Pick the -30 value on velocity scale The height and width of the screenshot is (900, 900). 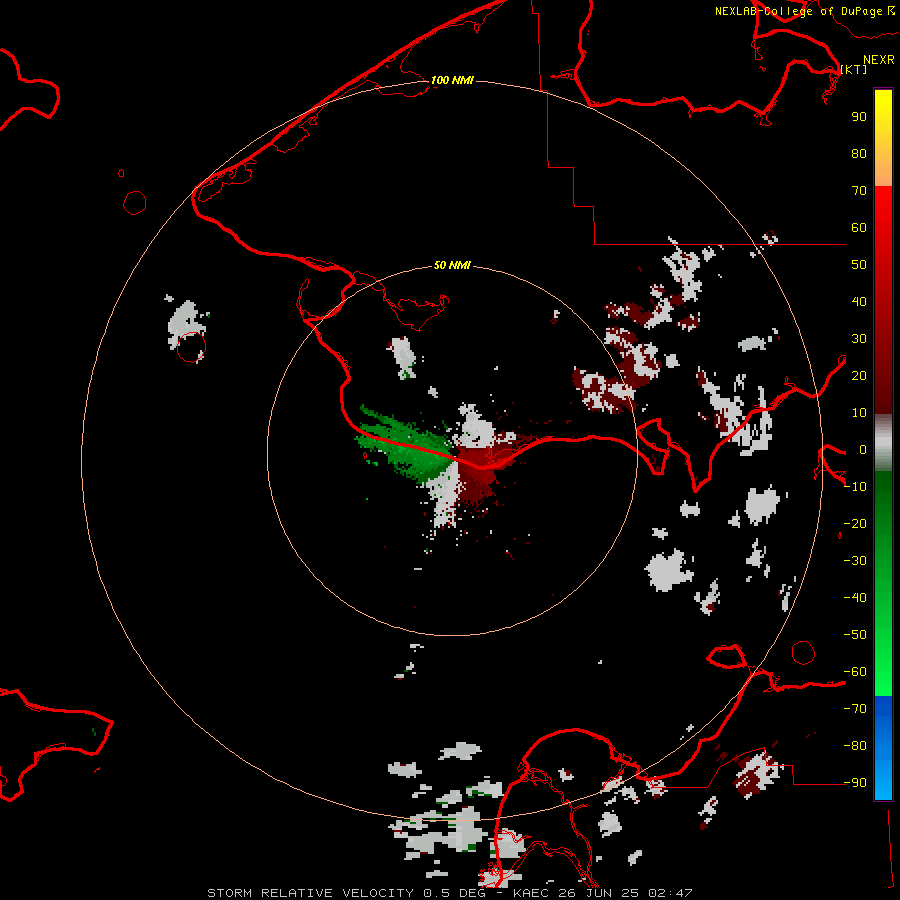point(855,561)
